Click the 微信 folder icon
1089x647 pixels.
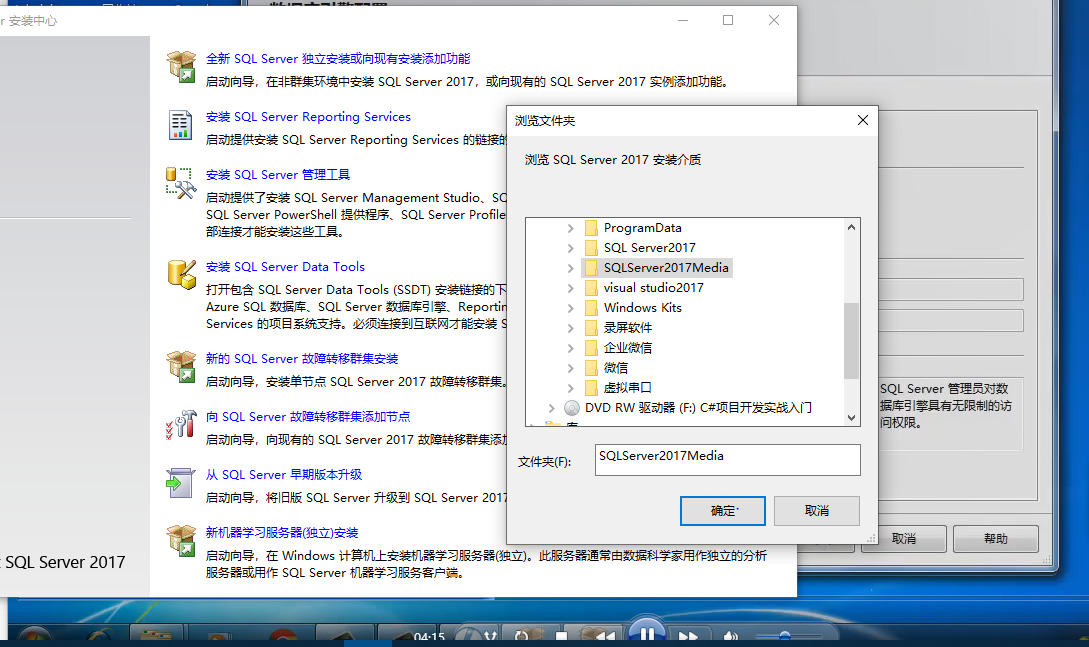click(x=591, y=368)
